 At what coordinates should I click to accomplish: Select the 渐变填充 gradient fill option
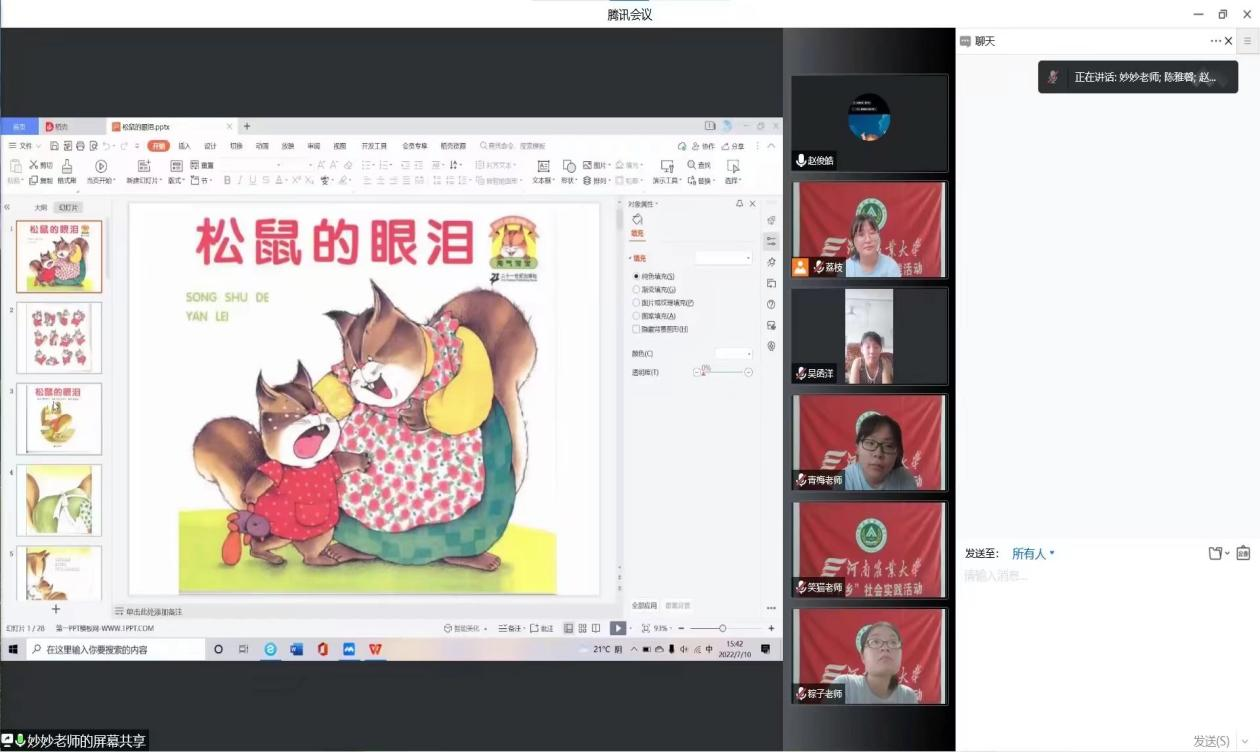point(636,289)
